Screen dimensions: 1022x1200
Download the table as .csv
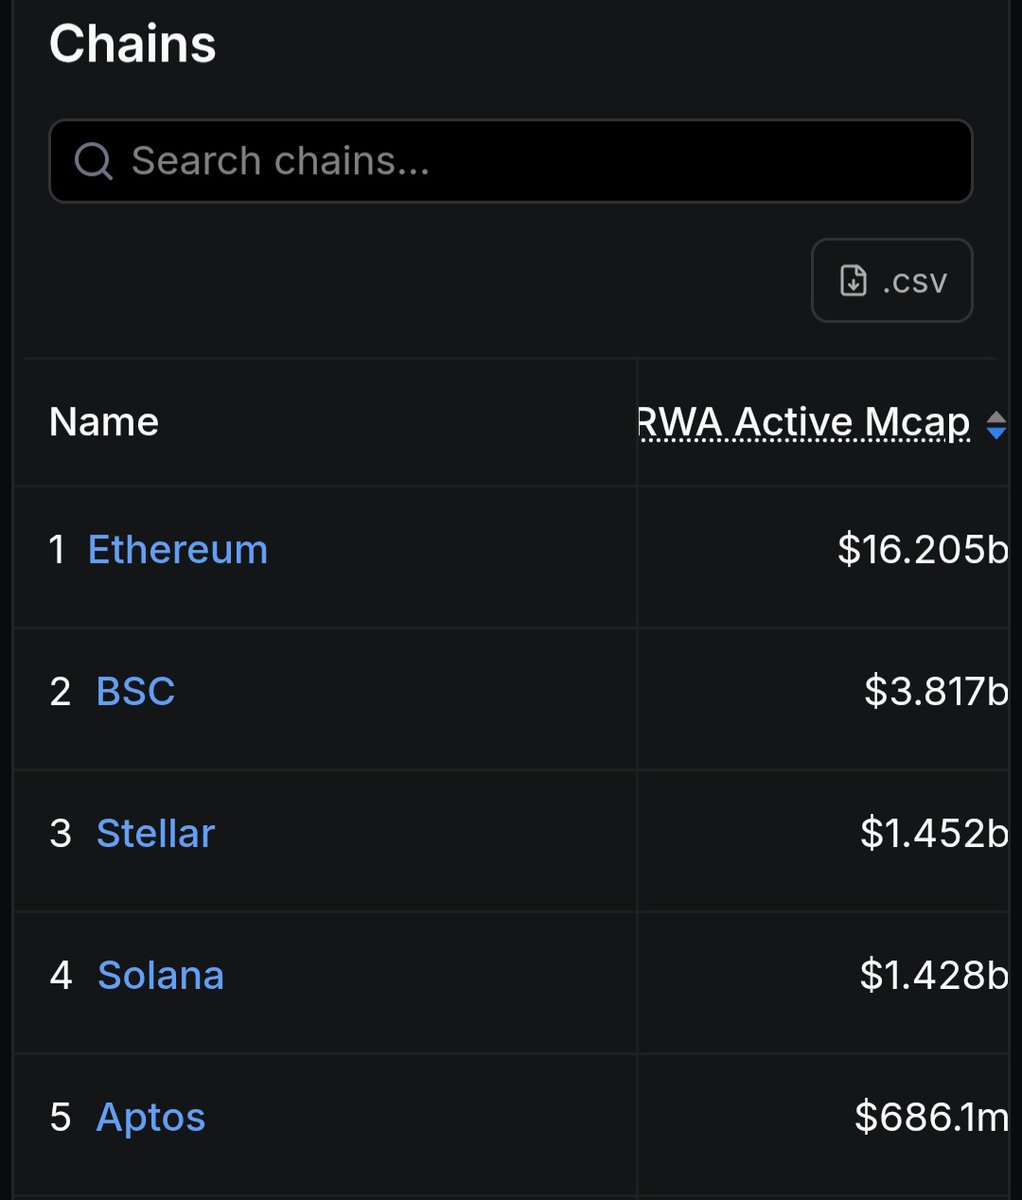coord(892,281)
